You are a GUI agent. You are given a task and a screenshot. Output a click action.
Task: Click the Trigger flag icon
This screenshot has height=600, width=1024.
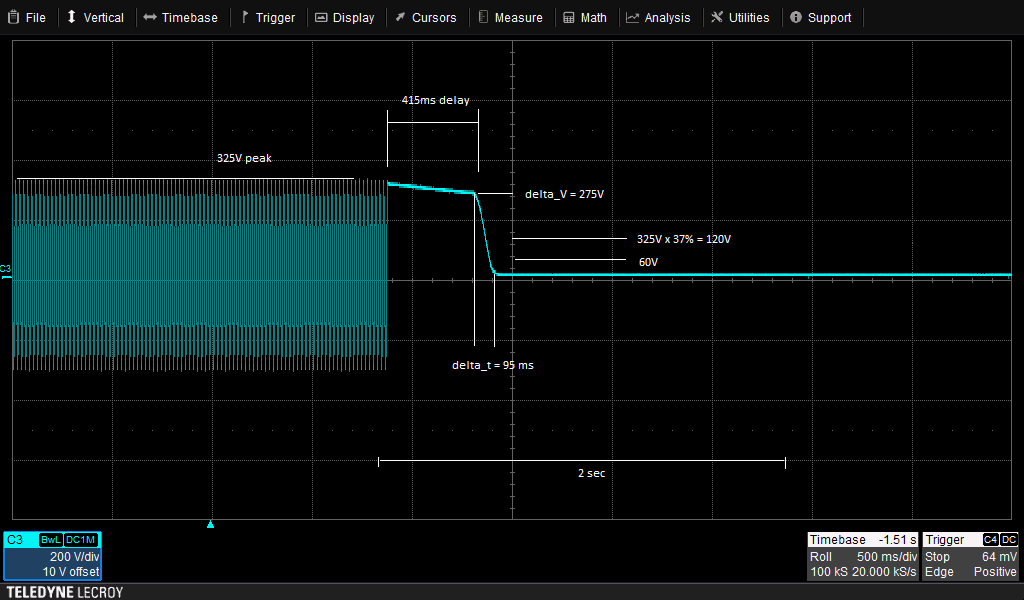pyautogui.click(x=244, y=17)
